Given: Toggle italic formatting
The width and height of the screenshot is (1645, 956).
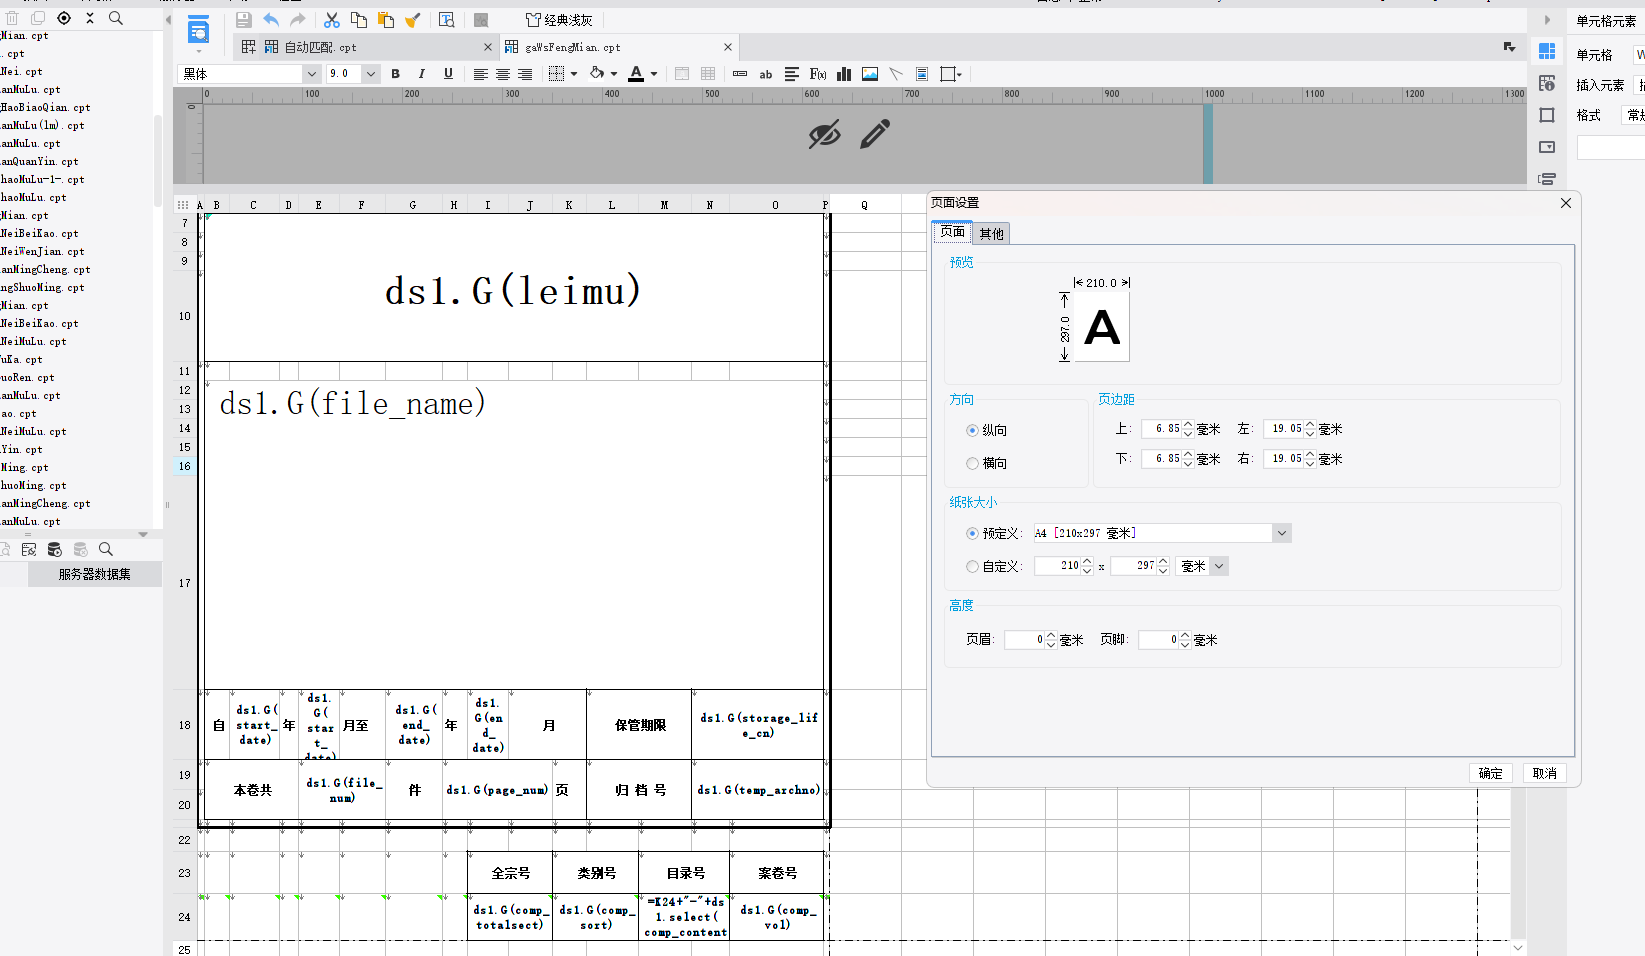Looking at the screenshot, I should tap(422, 74).
